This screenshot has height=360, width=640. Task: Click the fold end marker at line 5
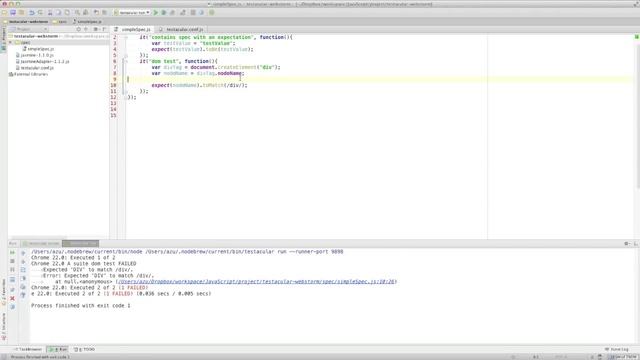coord(126,55)
